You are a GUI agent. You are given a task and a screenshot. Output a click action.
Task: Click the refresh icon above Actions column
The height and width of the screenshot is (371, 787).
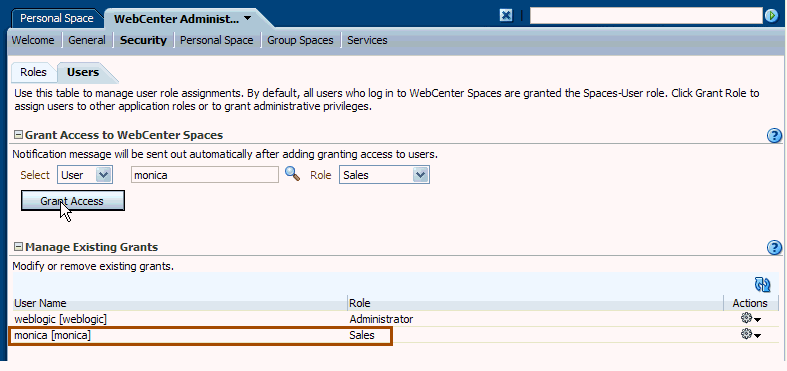(762, 285)
